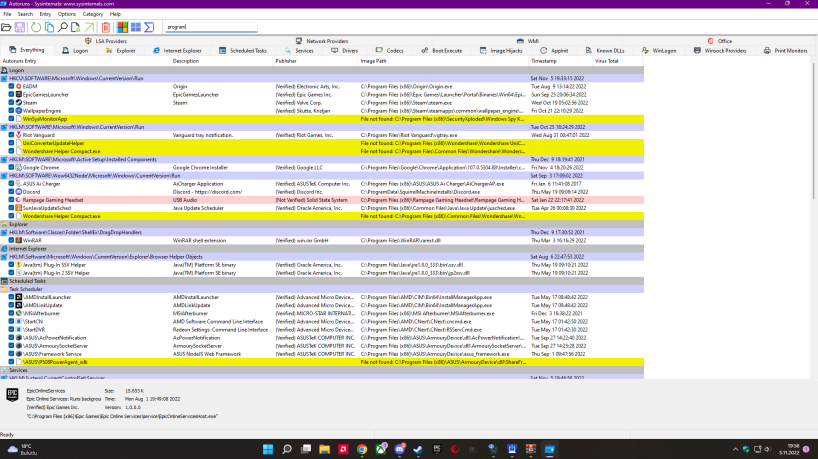818x459 pixels.
Task: Show hidden system tray icons chevron
Action: tap(736, 449)
